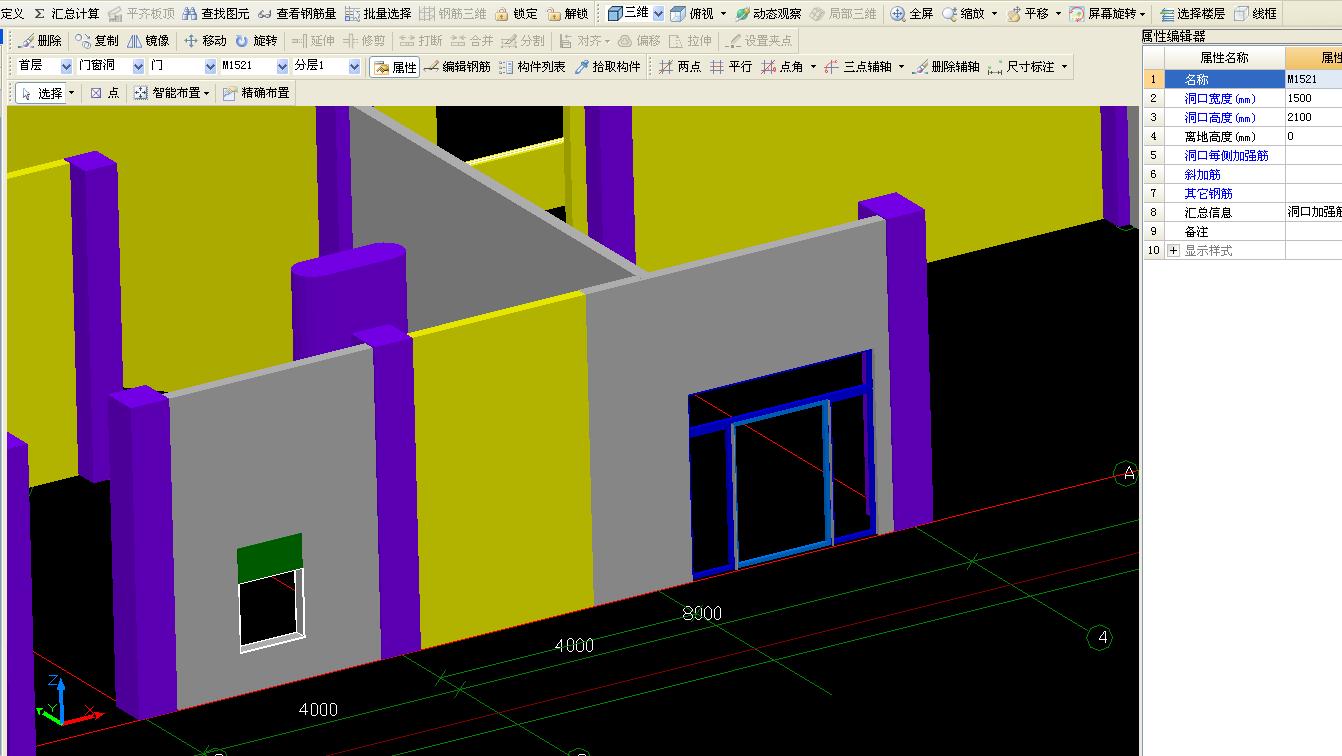Click the 离地高度 value 0

(1313, 136)
